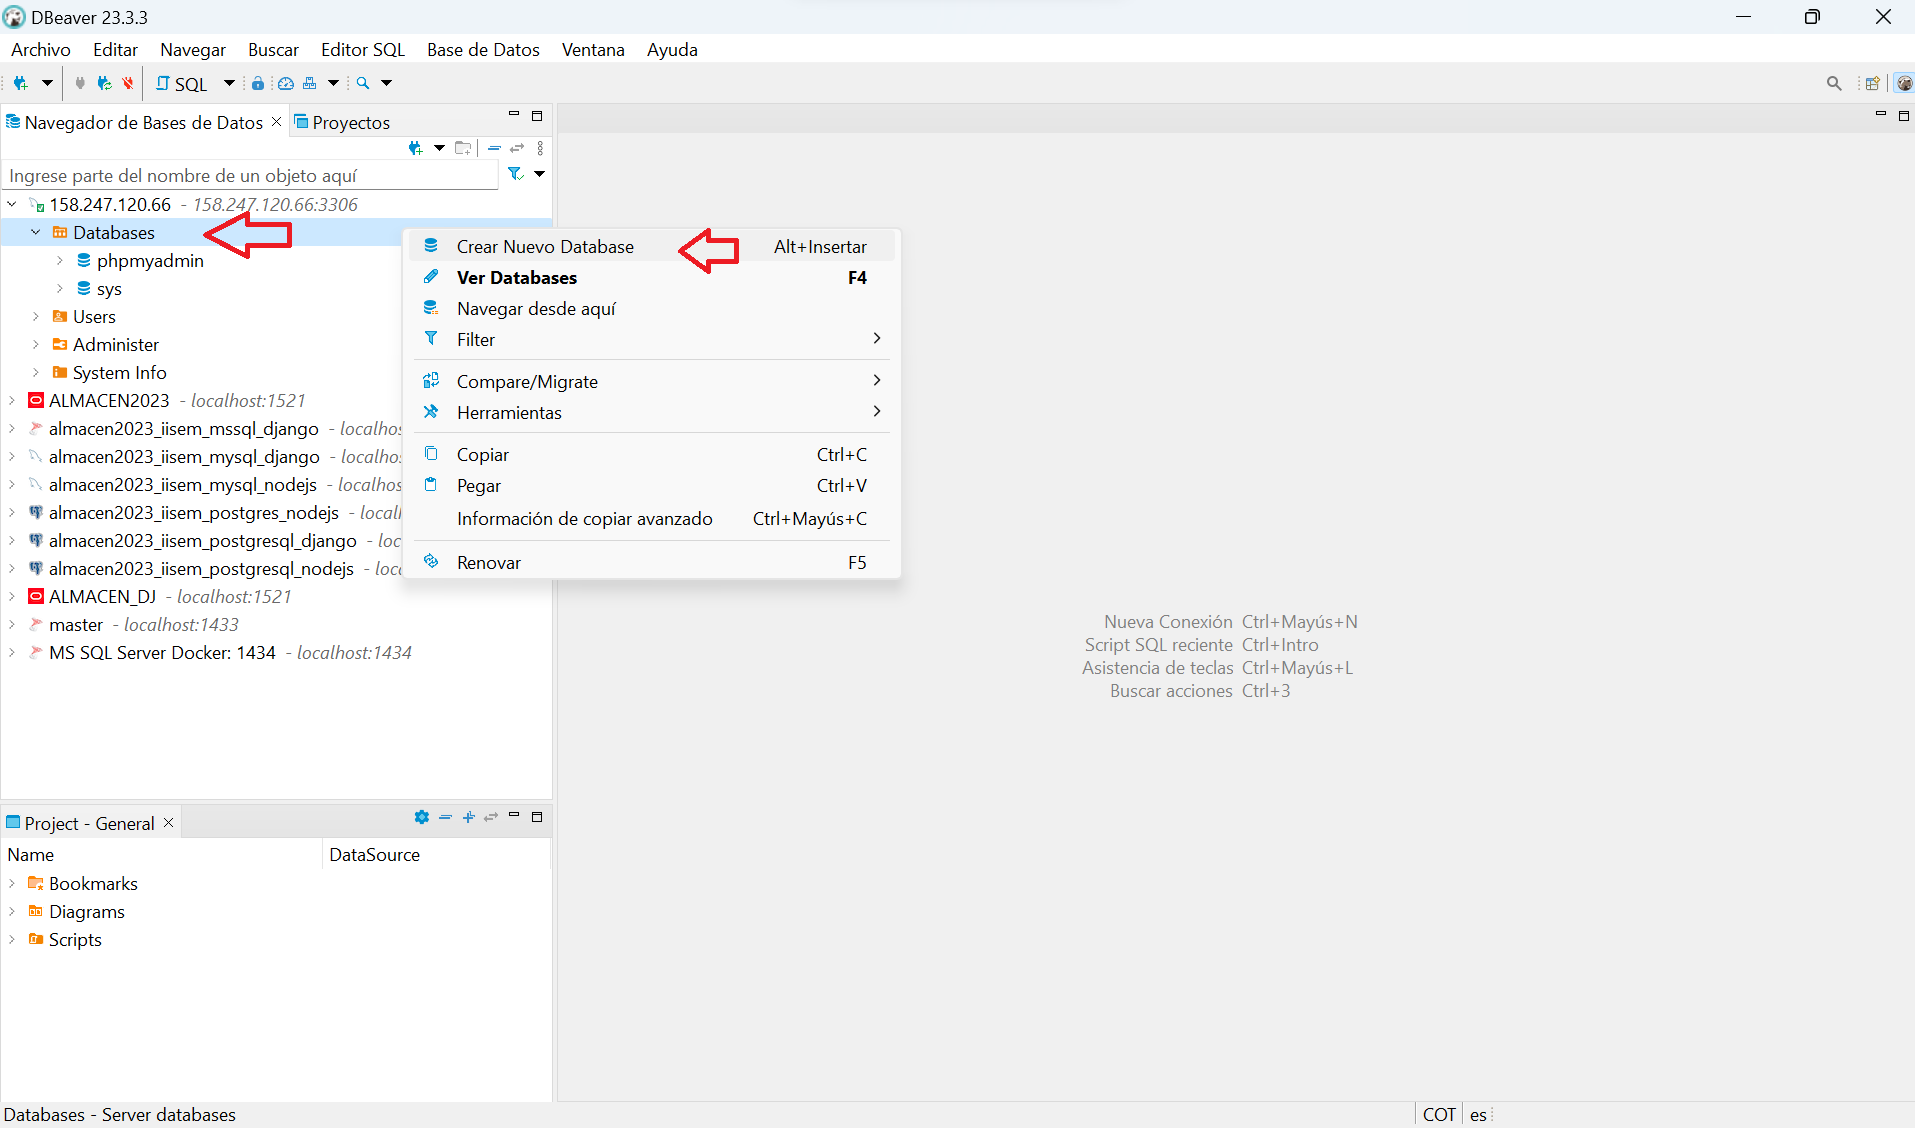This screenshot has height=1128, width=1915.
Task: Click the DBeaver perspective icon at the far right
Action: [x=1904, y=84]
